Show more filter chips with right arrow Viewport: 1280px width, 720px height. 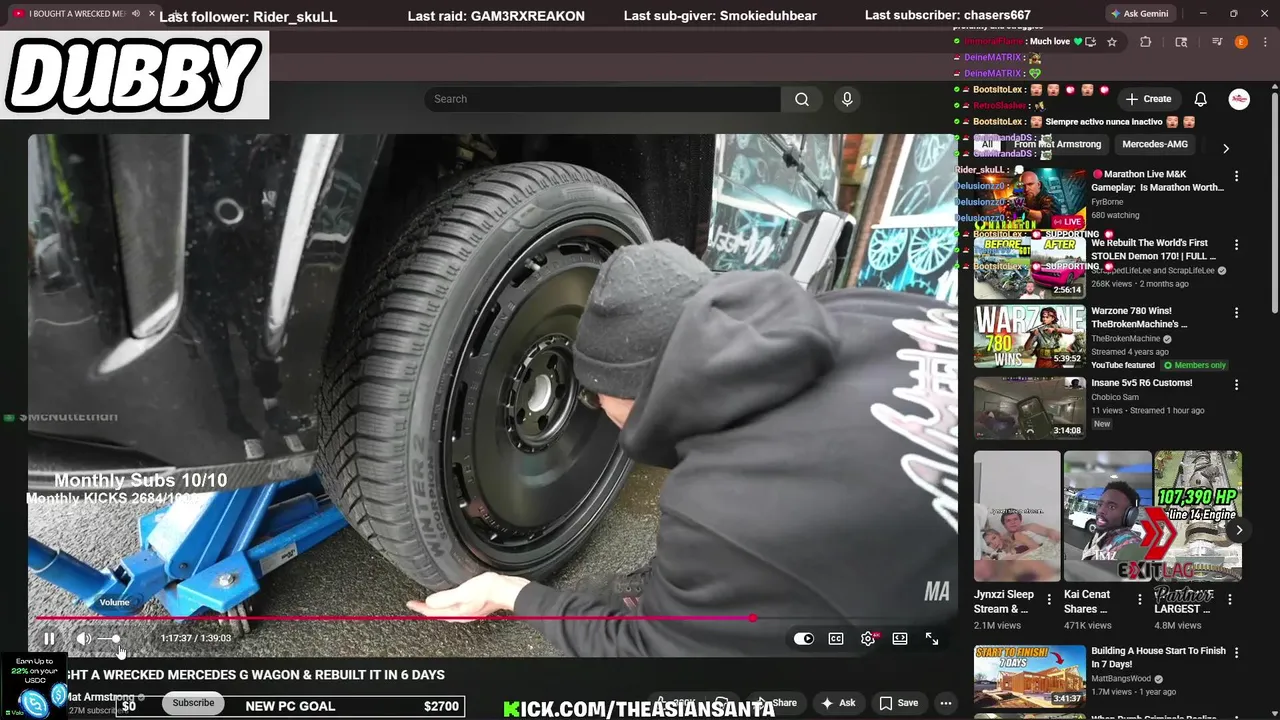click(1226, 148)
